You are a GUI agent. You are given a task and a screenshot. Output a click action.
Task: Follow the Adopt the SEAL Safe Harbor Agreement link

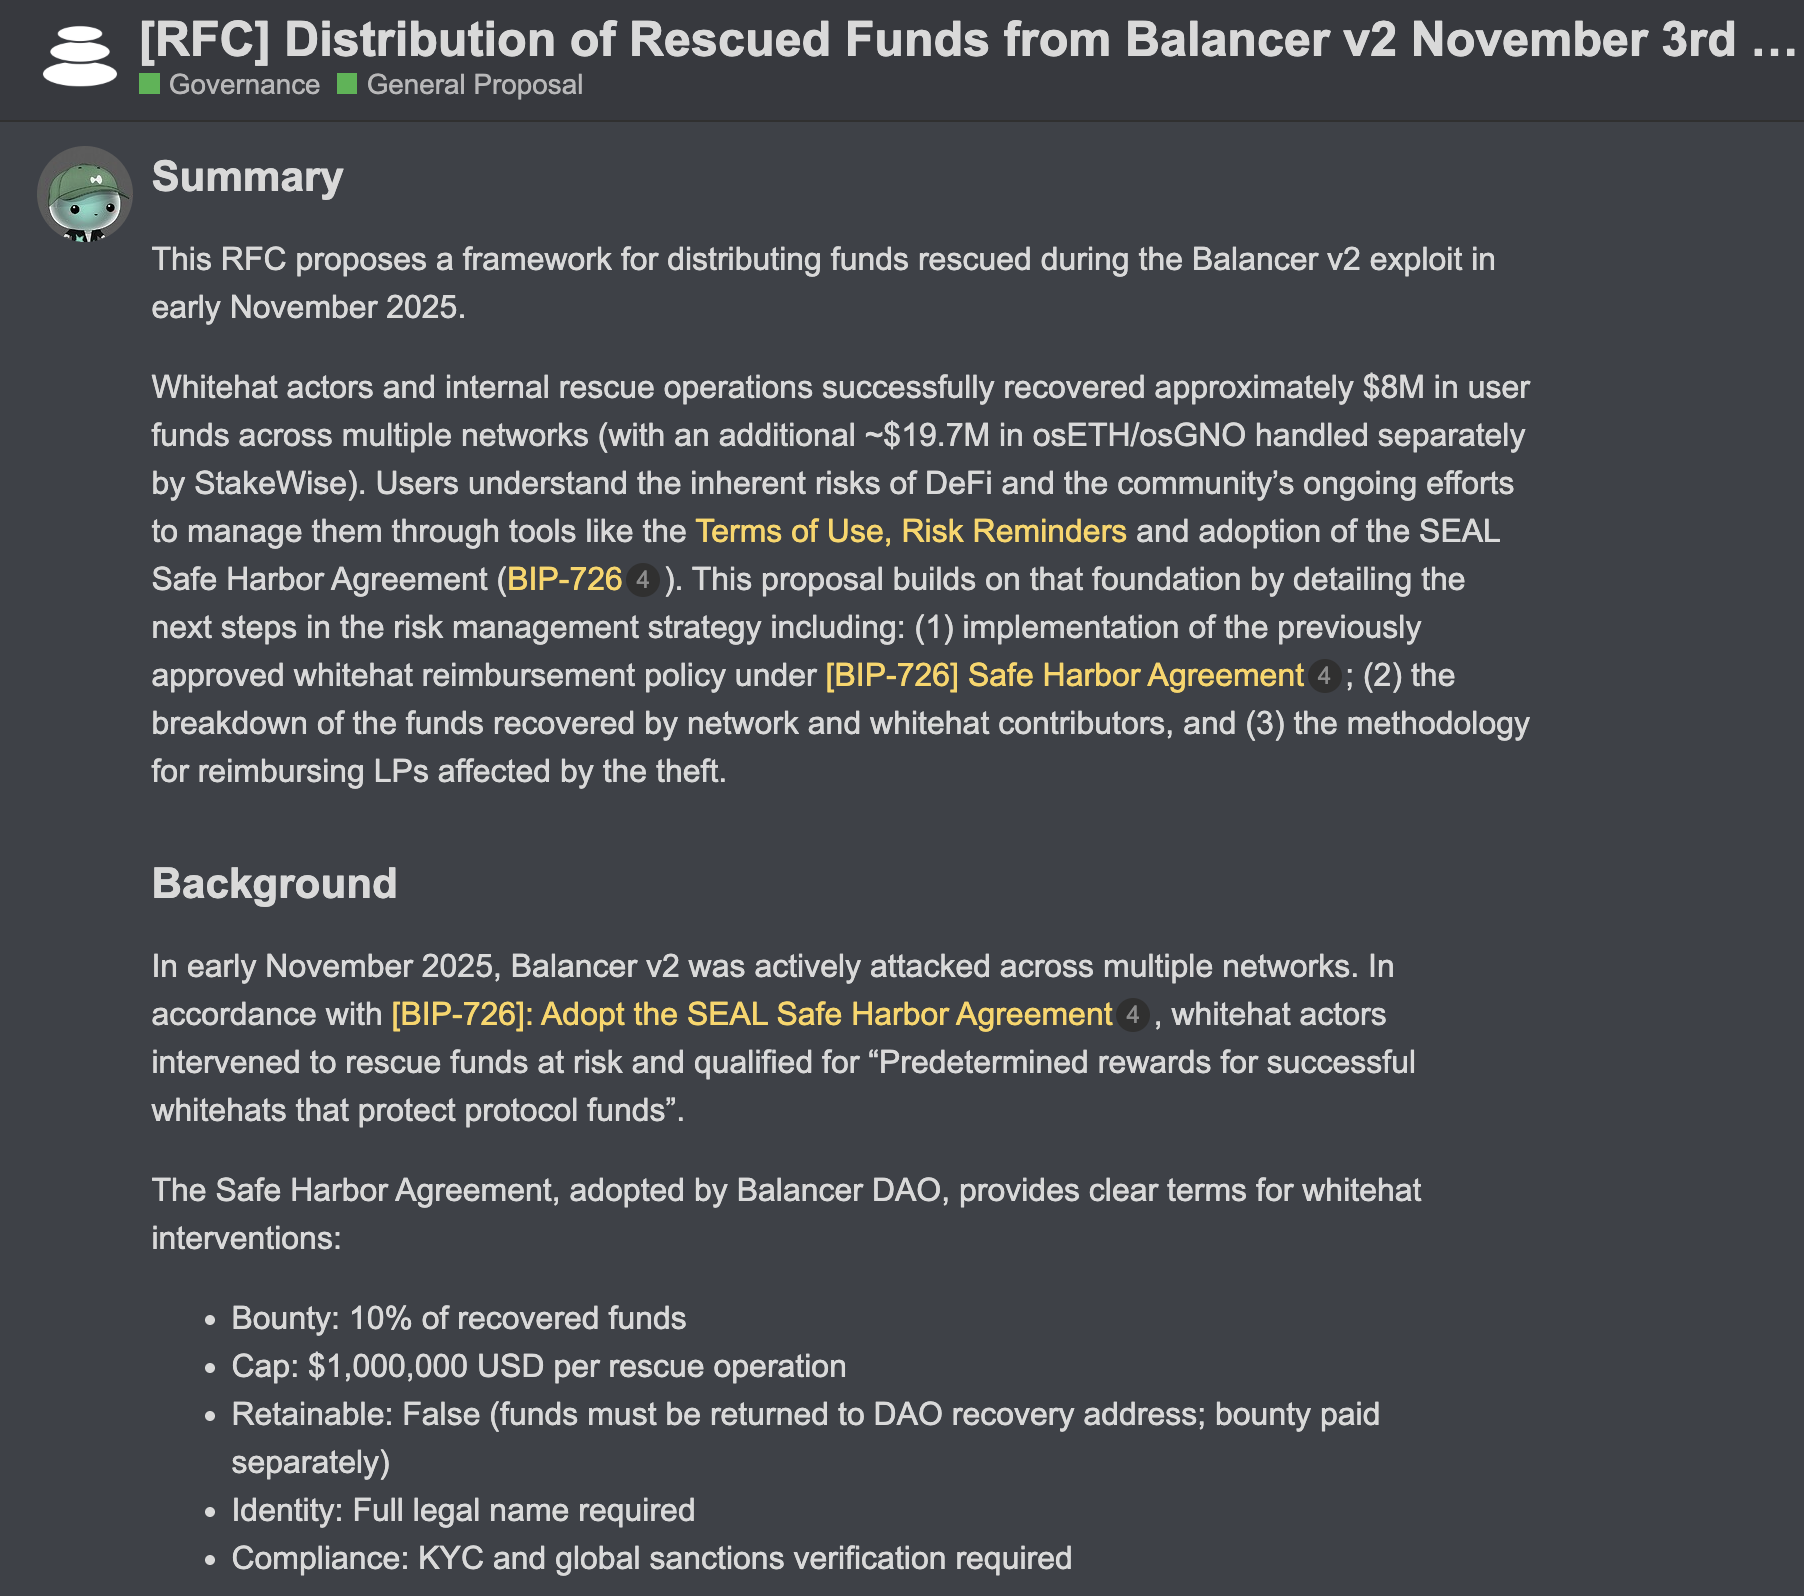[x=751, y=1014]
